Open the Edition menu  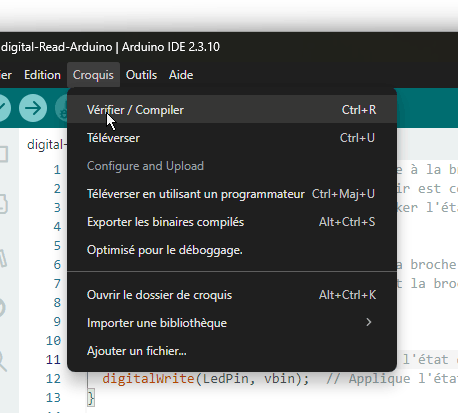[42, 75]
